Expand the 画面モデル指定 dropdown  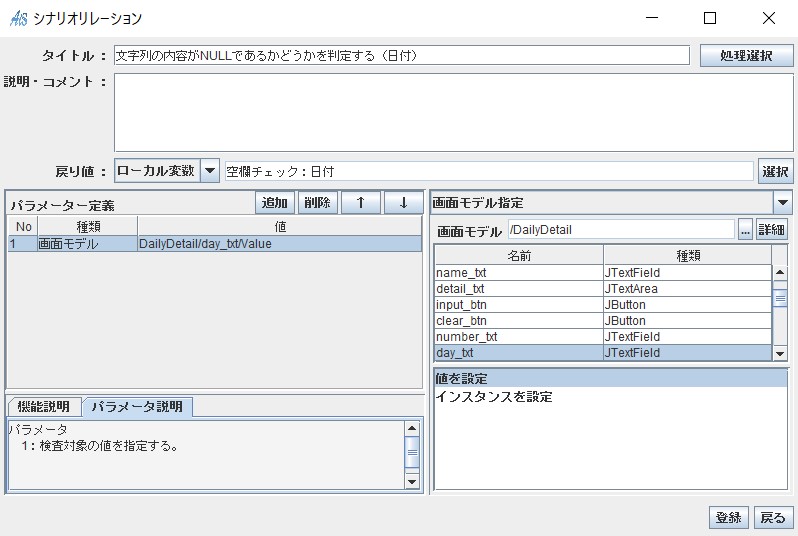coord(783,203)
